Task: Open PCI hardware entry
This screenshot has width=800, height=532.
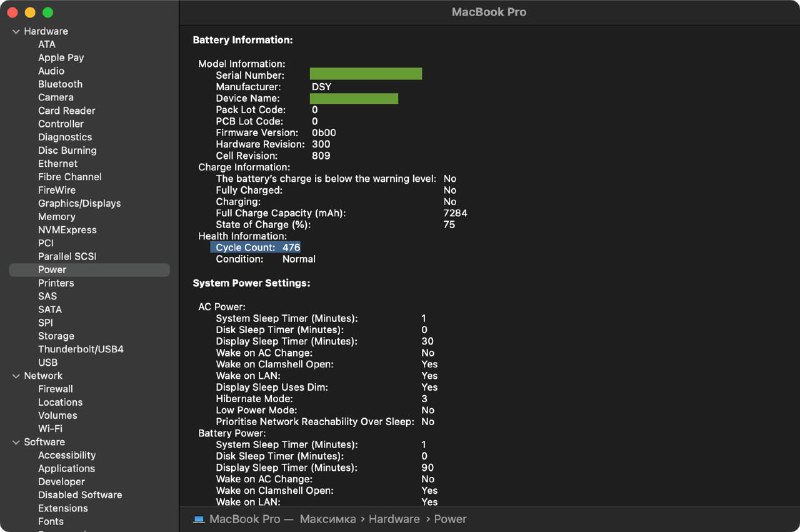Action: [45, 243]
